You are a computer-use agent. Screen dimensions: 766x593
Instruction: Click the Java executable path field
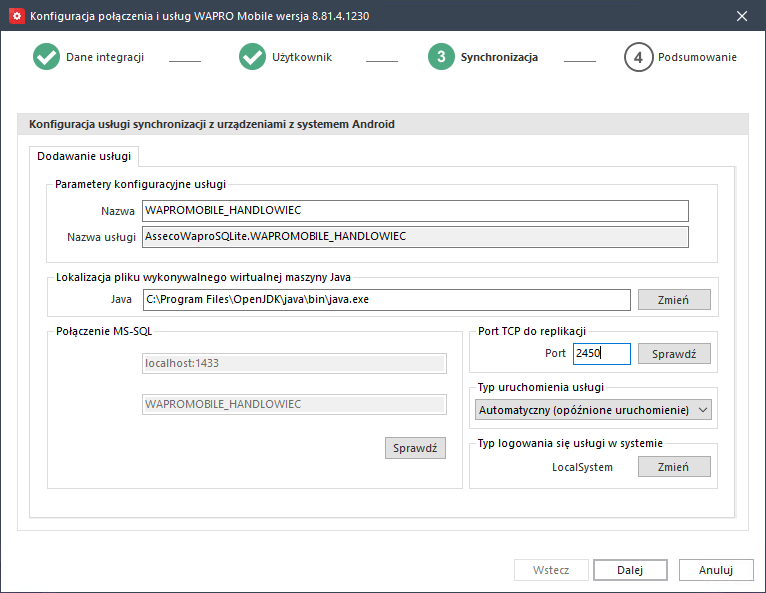386,299
